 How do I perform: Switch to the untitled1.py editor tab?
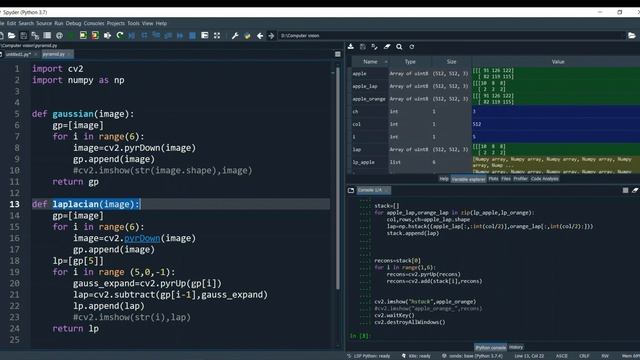pos(19,54)
